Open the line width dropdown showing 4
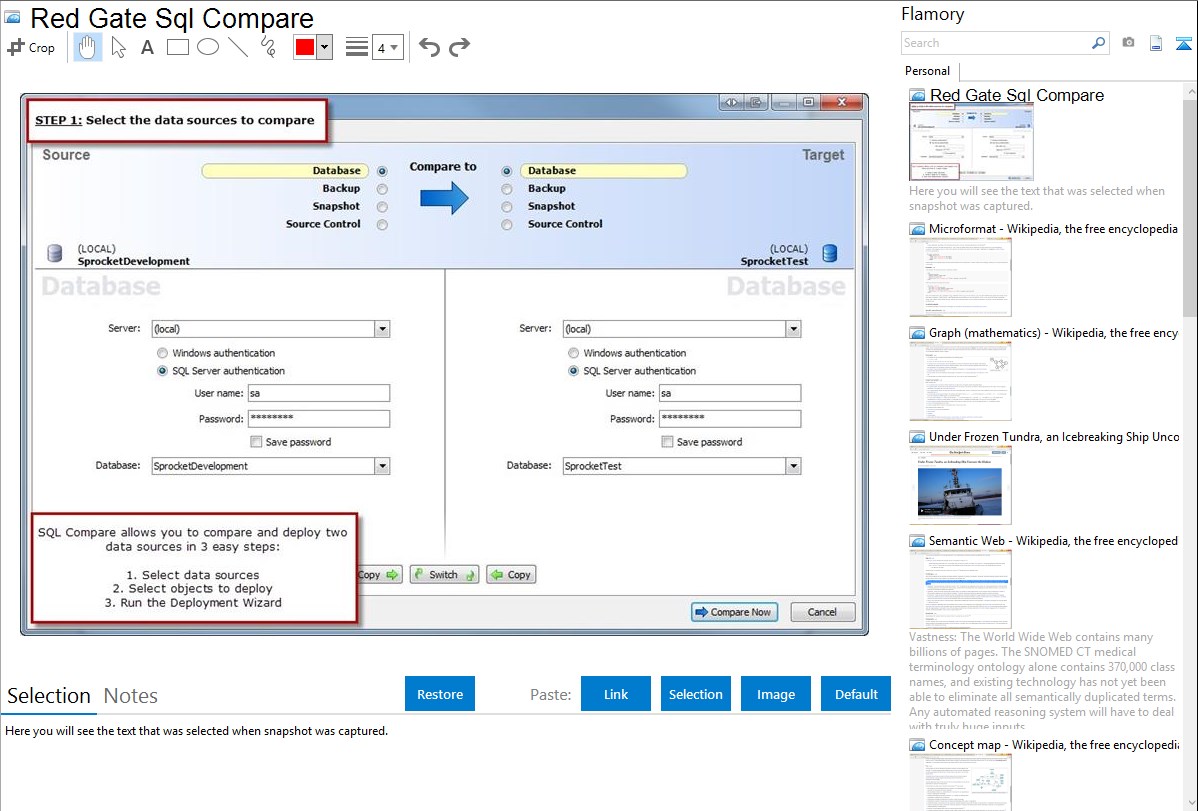The width and height of the screenshot is (1198, 811). pos(387,48)
